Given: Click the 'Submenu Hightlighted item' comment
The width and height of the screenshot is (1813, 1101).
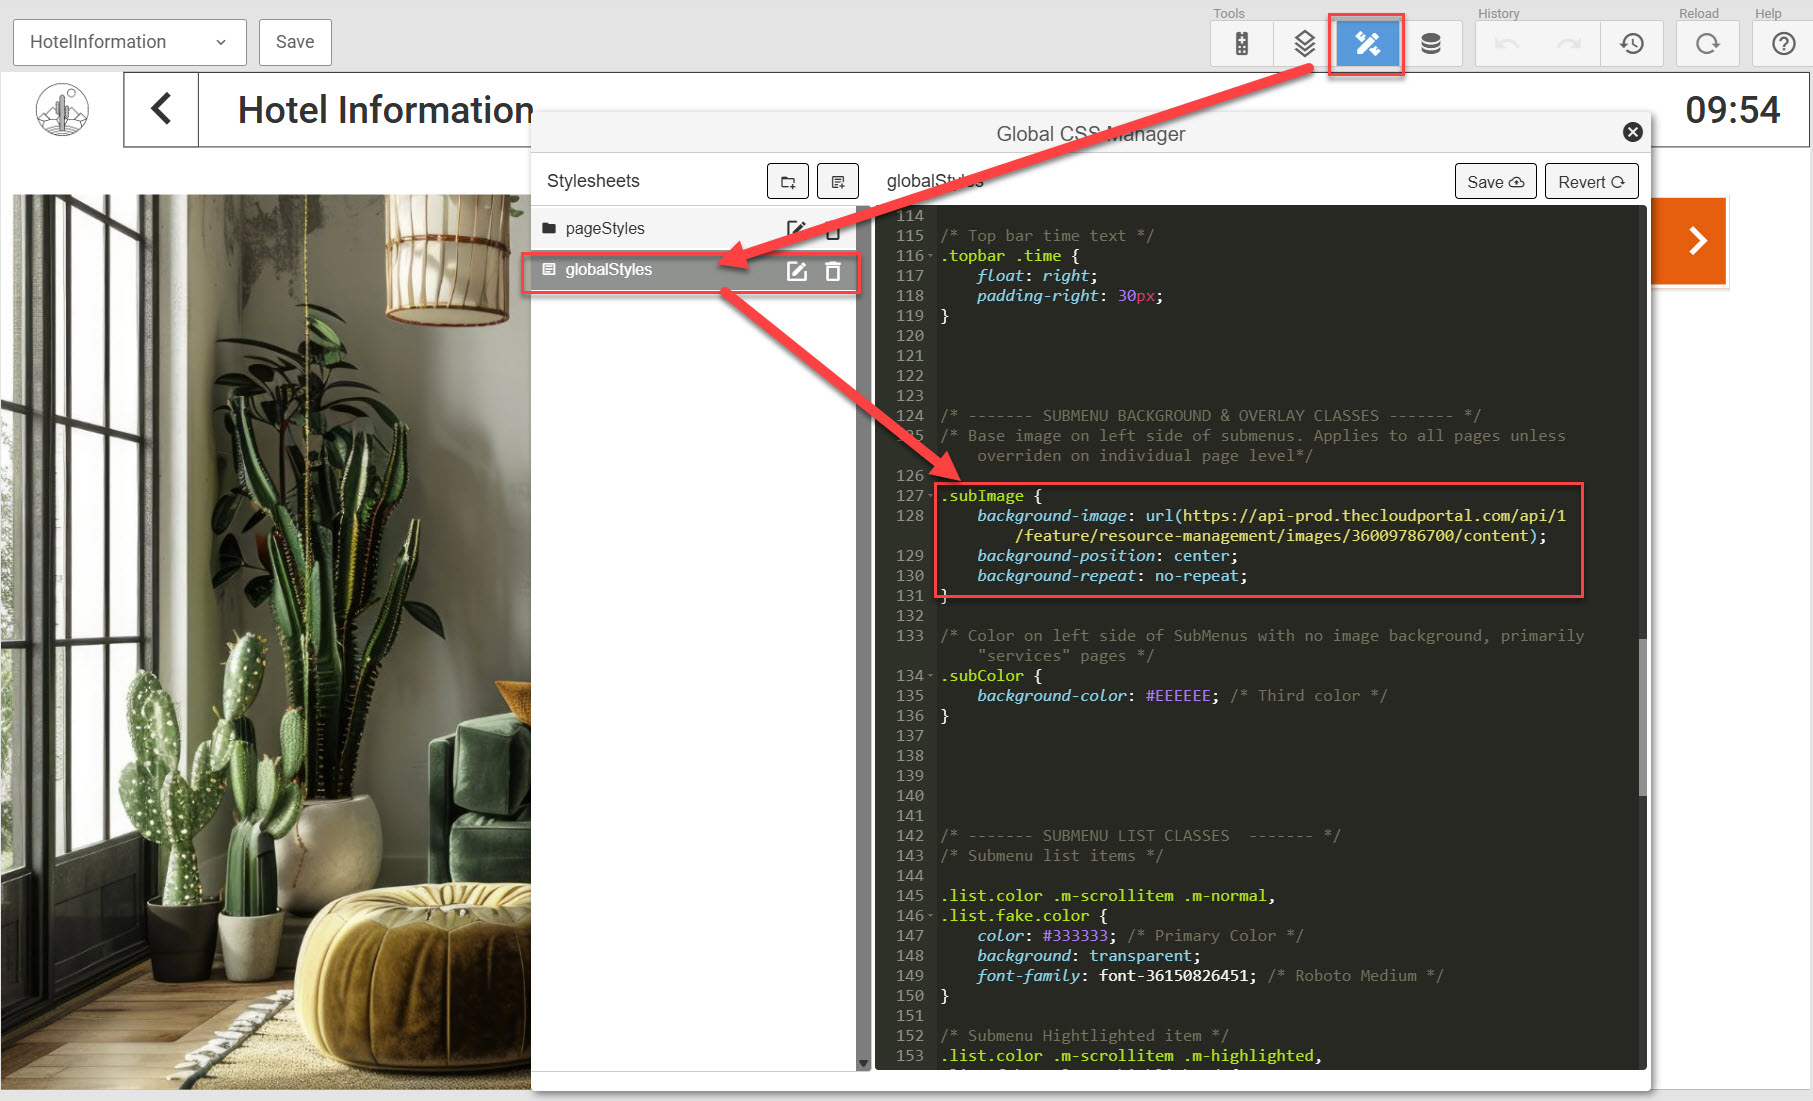Looking at the screenshot, I should 1084,1036.
